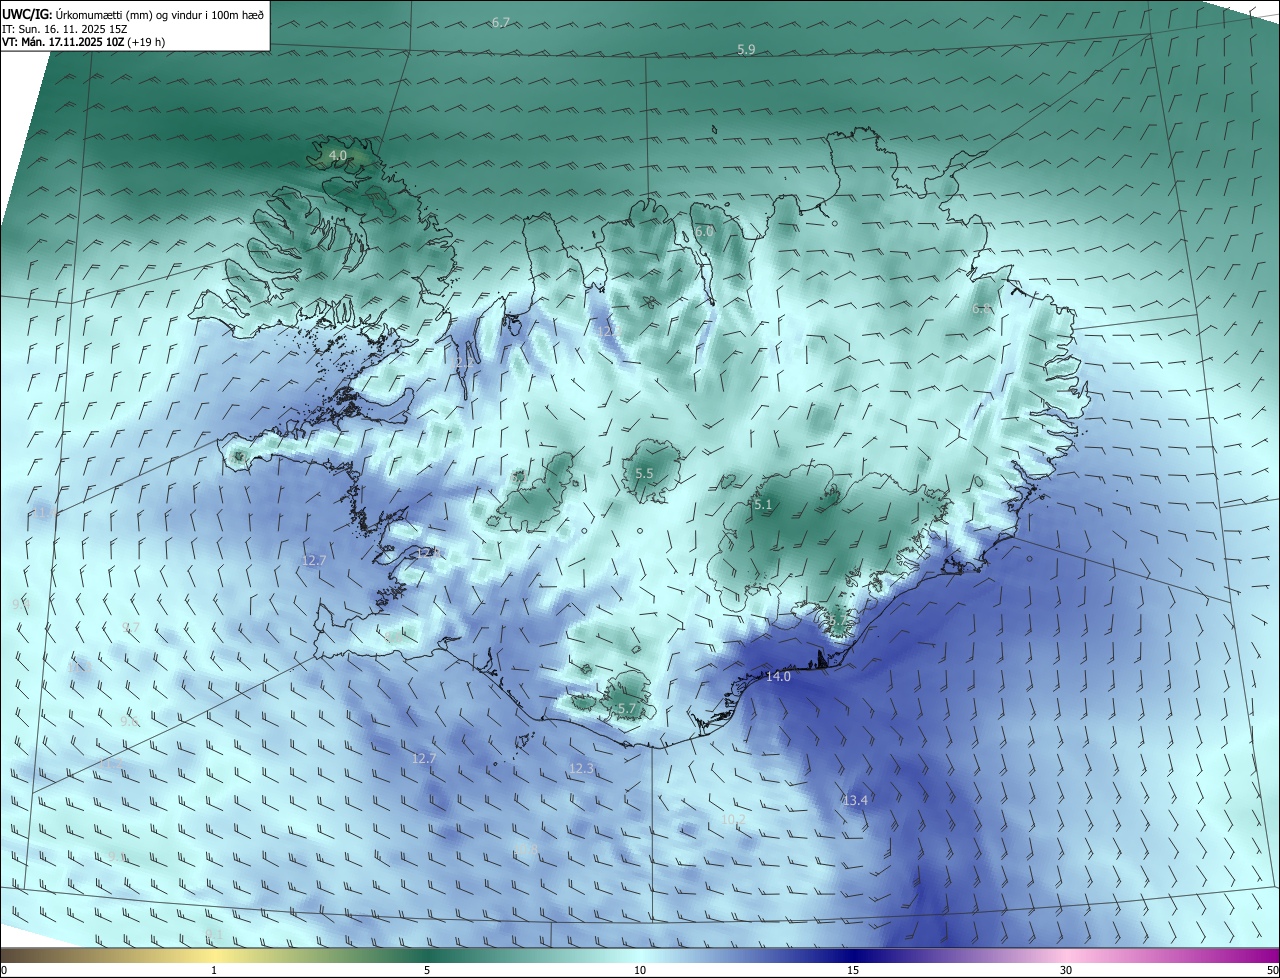Click the 10.2 value label
1280x978 pixels.
733,819
